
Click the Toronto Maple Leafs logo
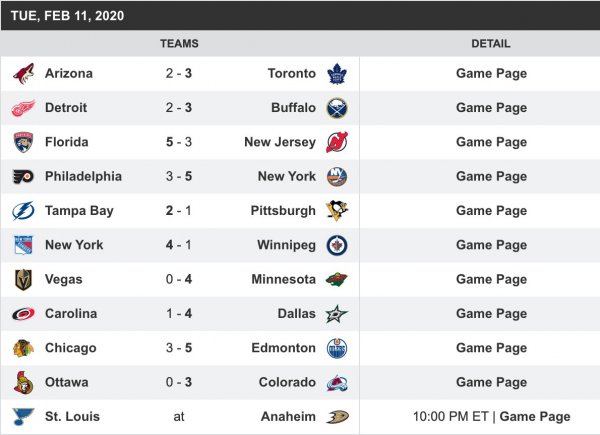(x=337, y=73)
